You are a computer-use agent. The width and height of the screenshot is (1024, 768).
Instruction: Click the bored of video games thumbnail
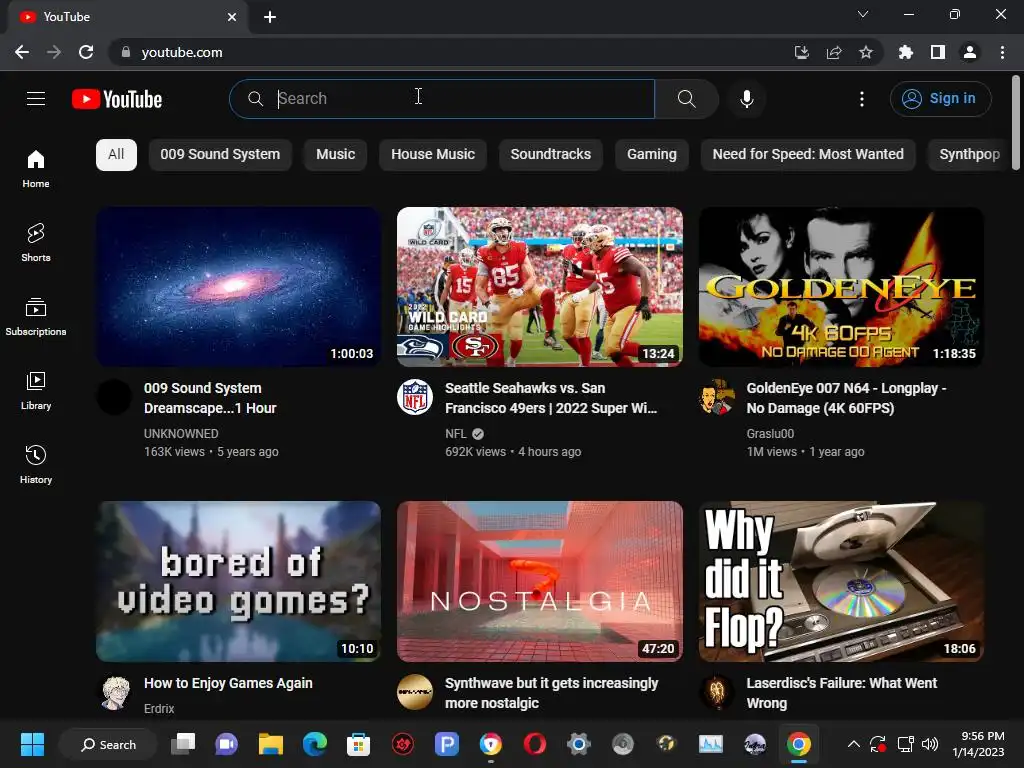coord(238,581)
